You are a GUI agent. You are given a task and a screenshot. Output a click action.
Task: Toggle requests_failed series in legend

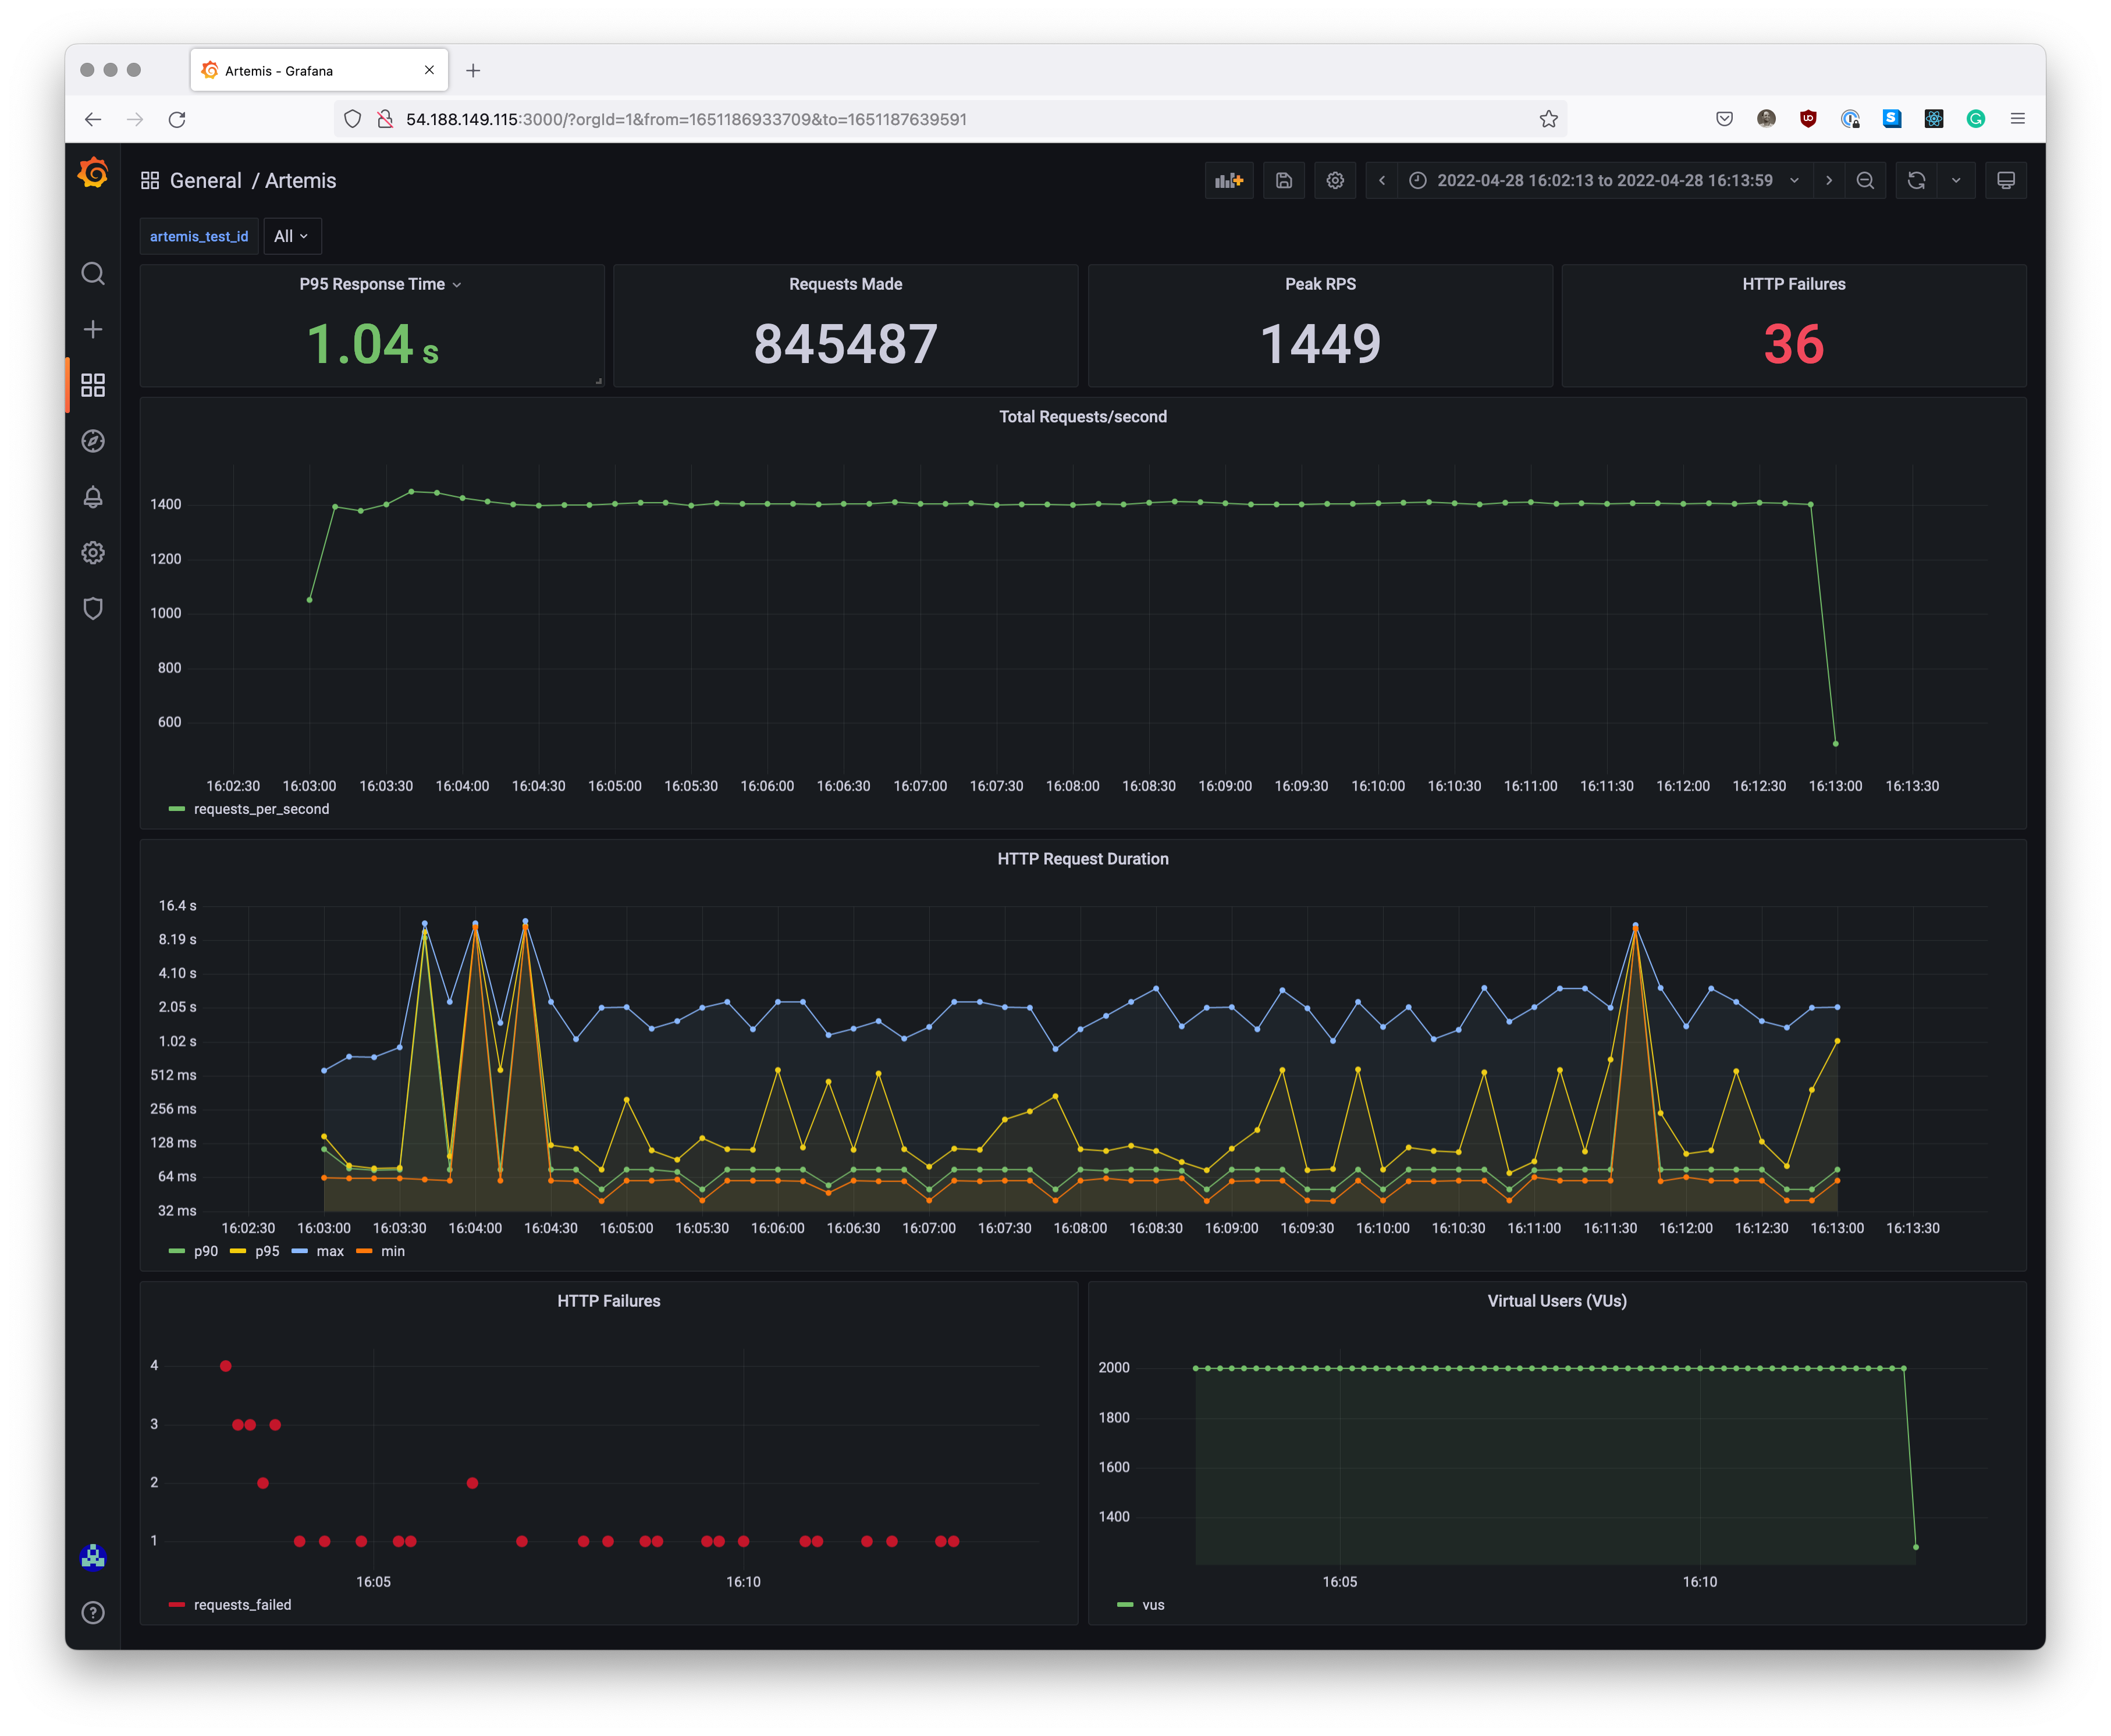click(x=242, y=1605)
